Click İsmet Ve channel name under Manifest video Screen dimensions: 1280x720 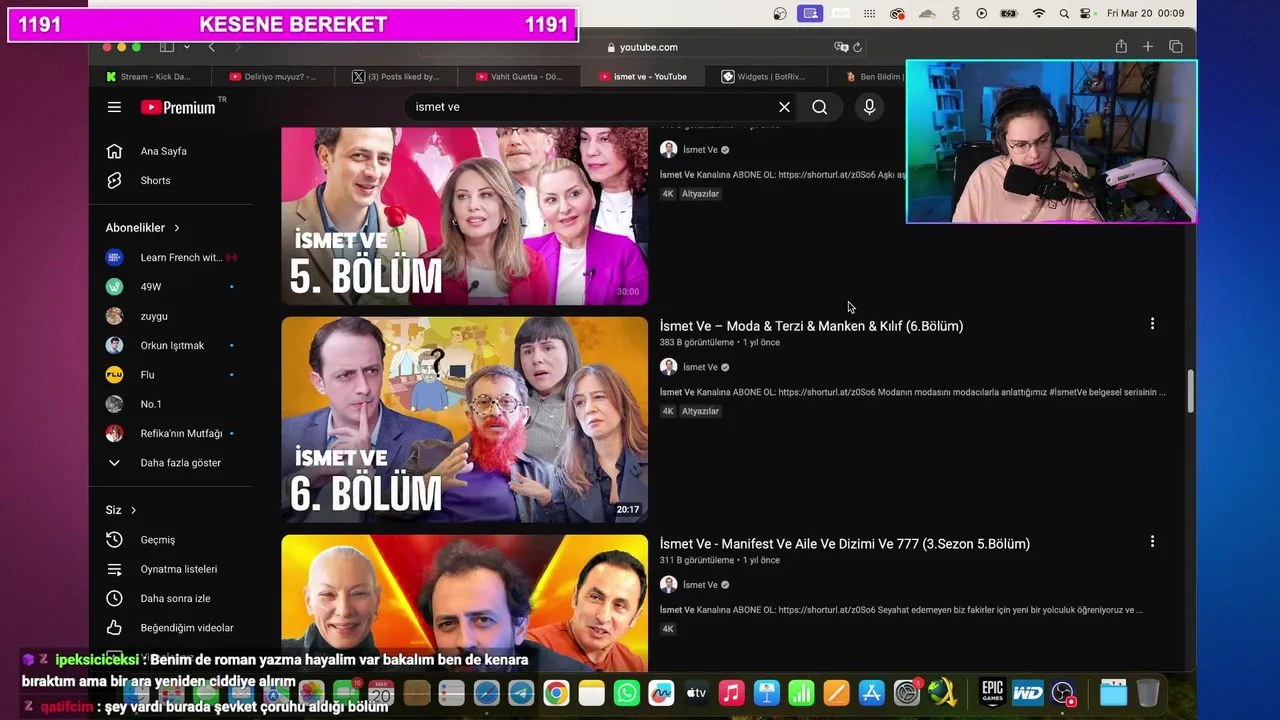[x=700, y=585]
